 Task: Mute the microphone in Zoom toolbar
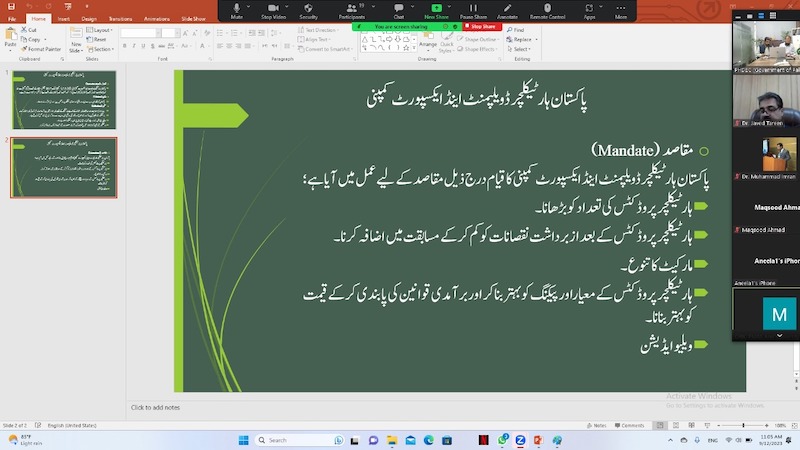coord(237,10)
